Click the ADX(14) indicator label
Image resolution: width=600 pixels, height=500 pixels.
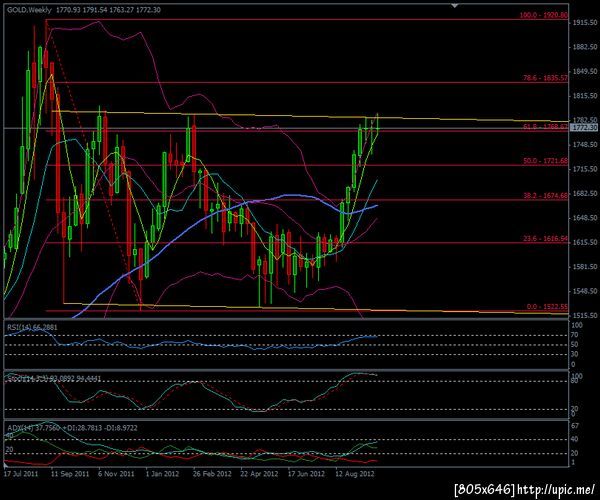(72, 428)
